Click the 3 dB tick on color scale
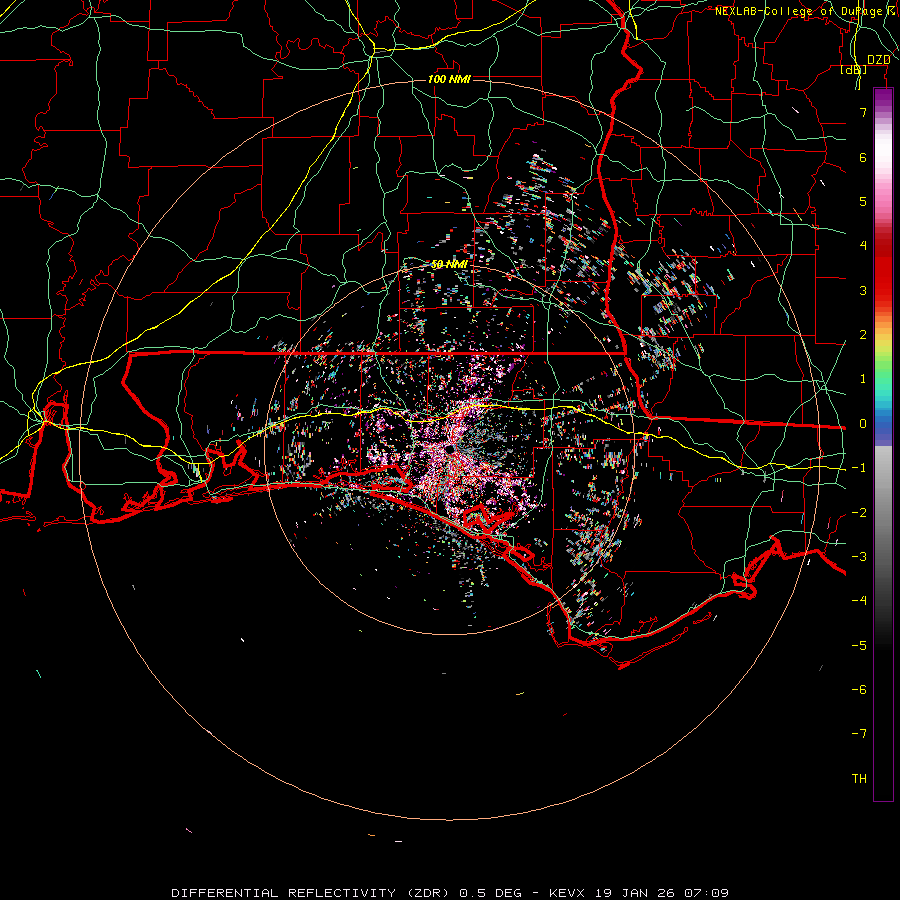Image resolution: width=900 pixels, height=900 pixels. click(x=863, y=290)
